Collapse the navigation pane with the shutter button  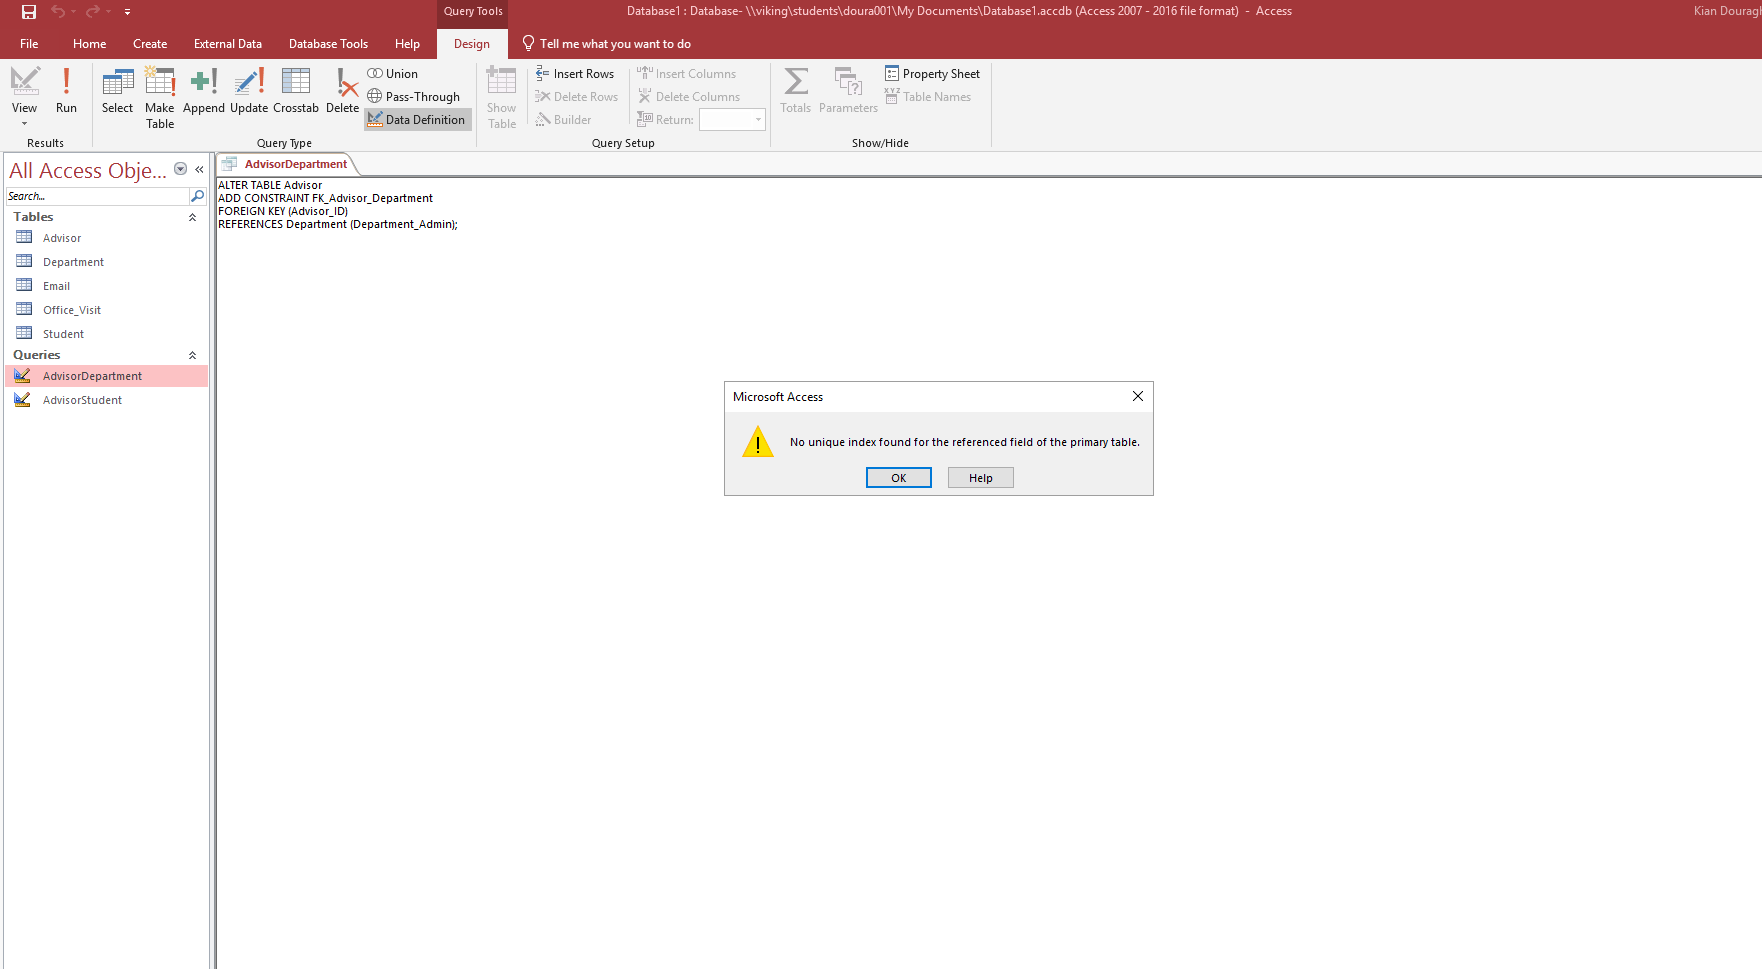[x=199, y=169]
